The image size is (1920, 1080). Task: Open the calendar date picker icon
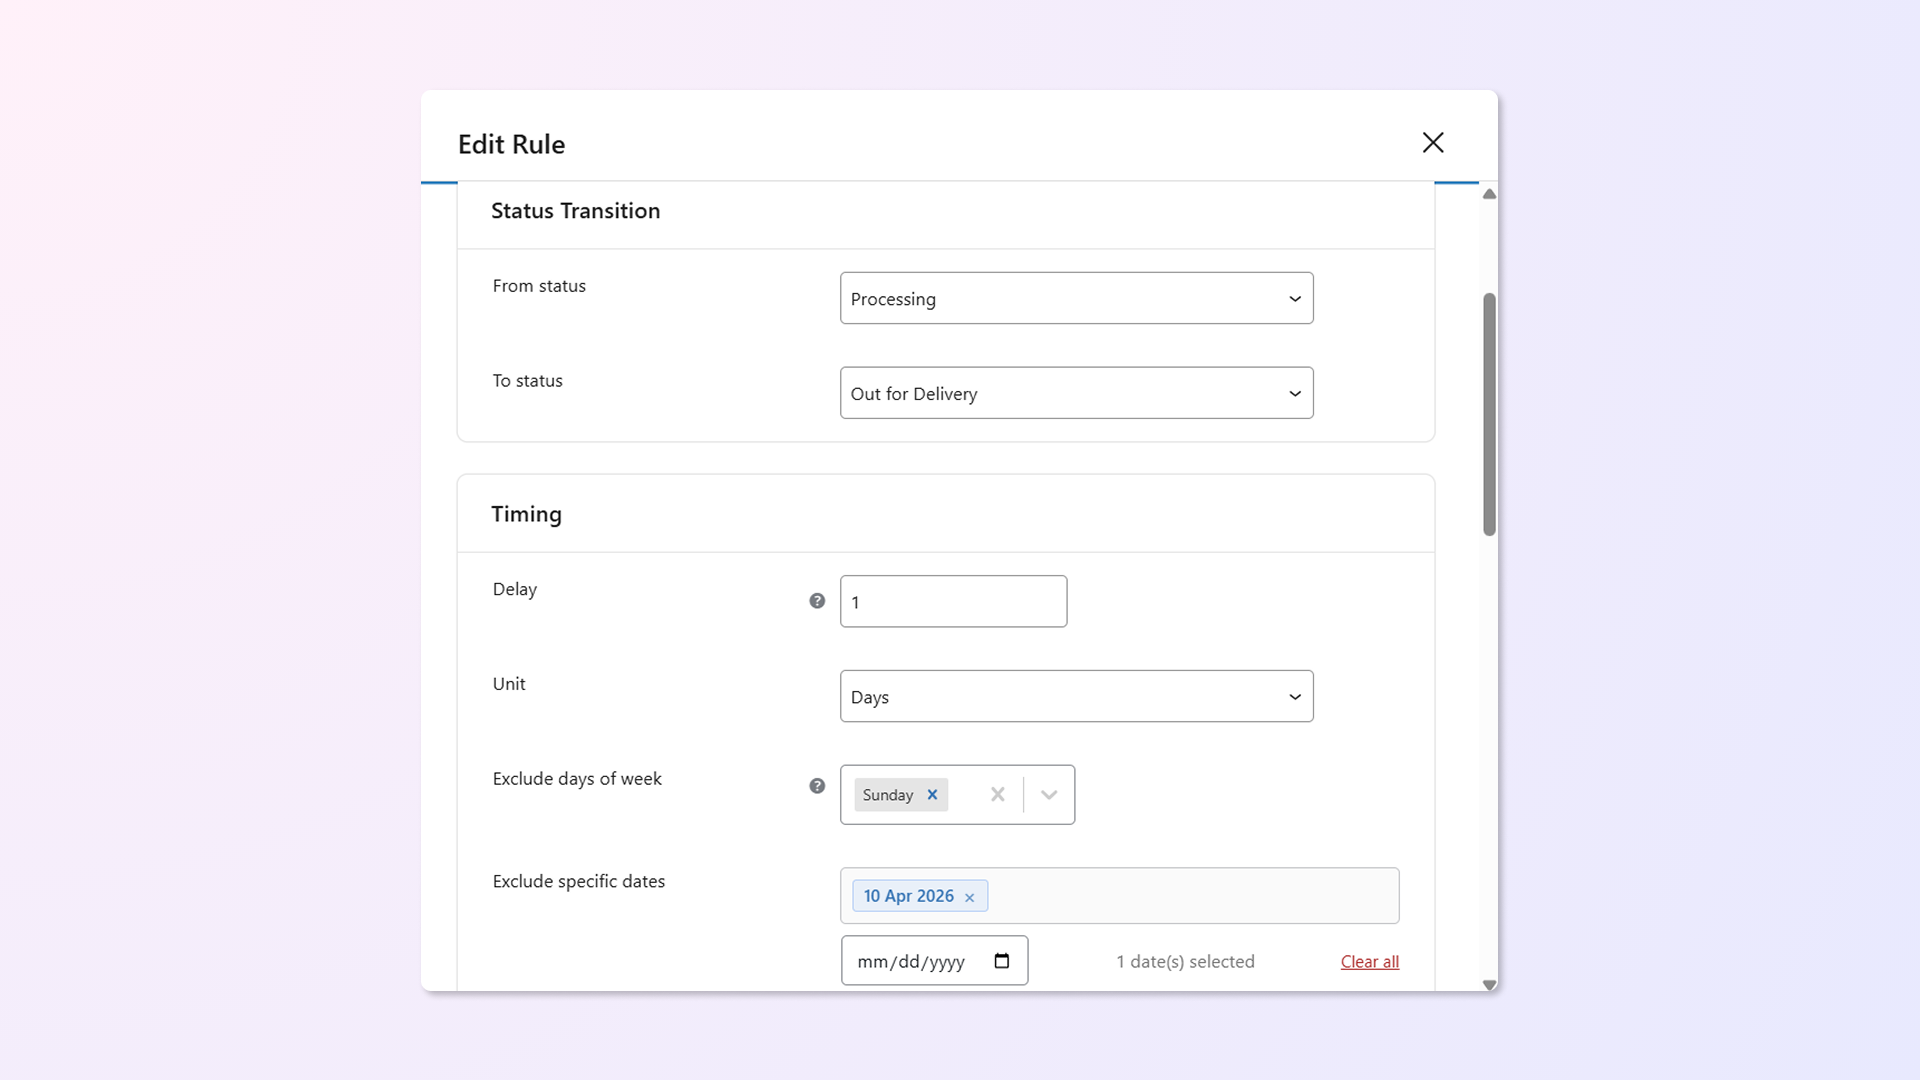pos(1002,961)
